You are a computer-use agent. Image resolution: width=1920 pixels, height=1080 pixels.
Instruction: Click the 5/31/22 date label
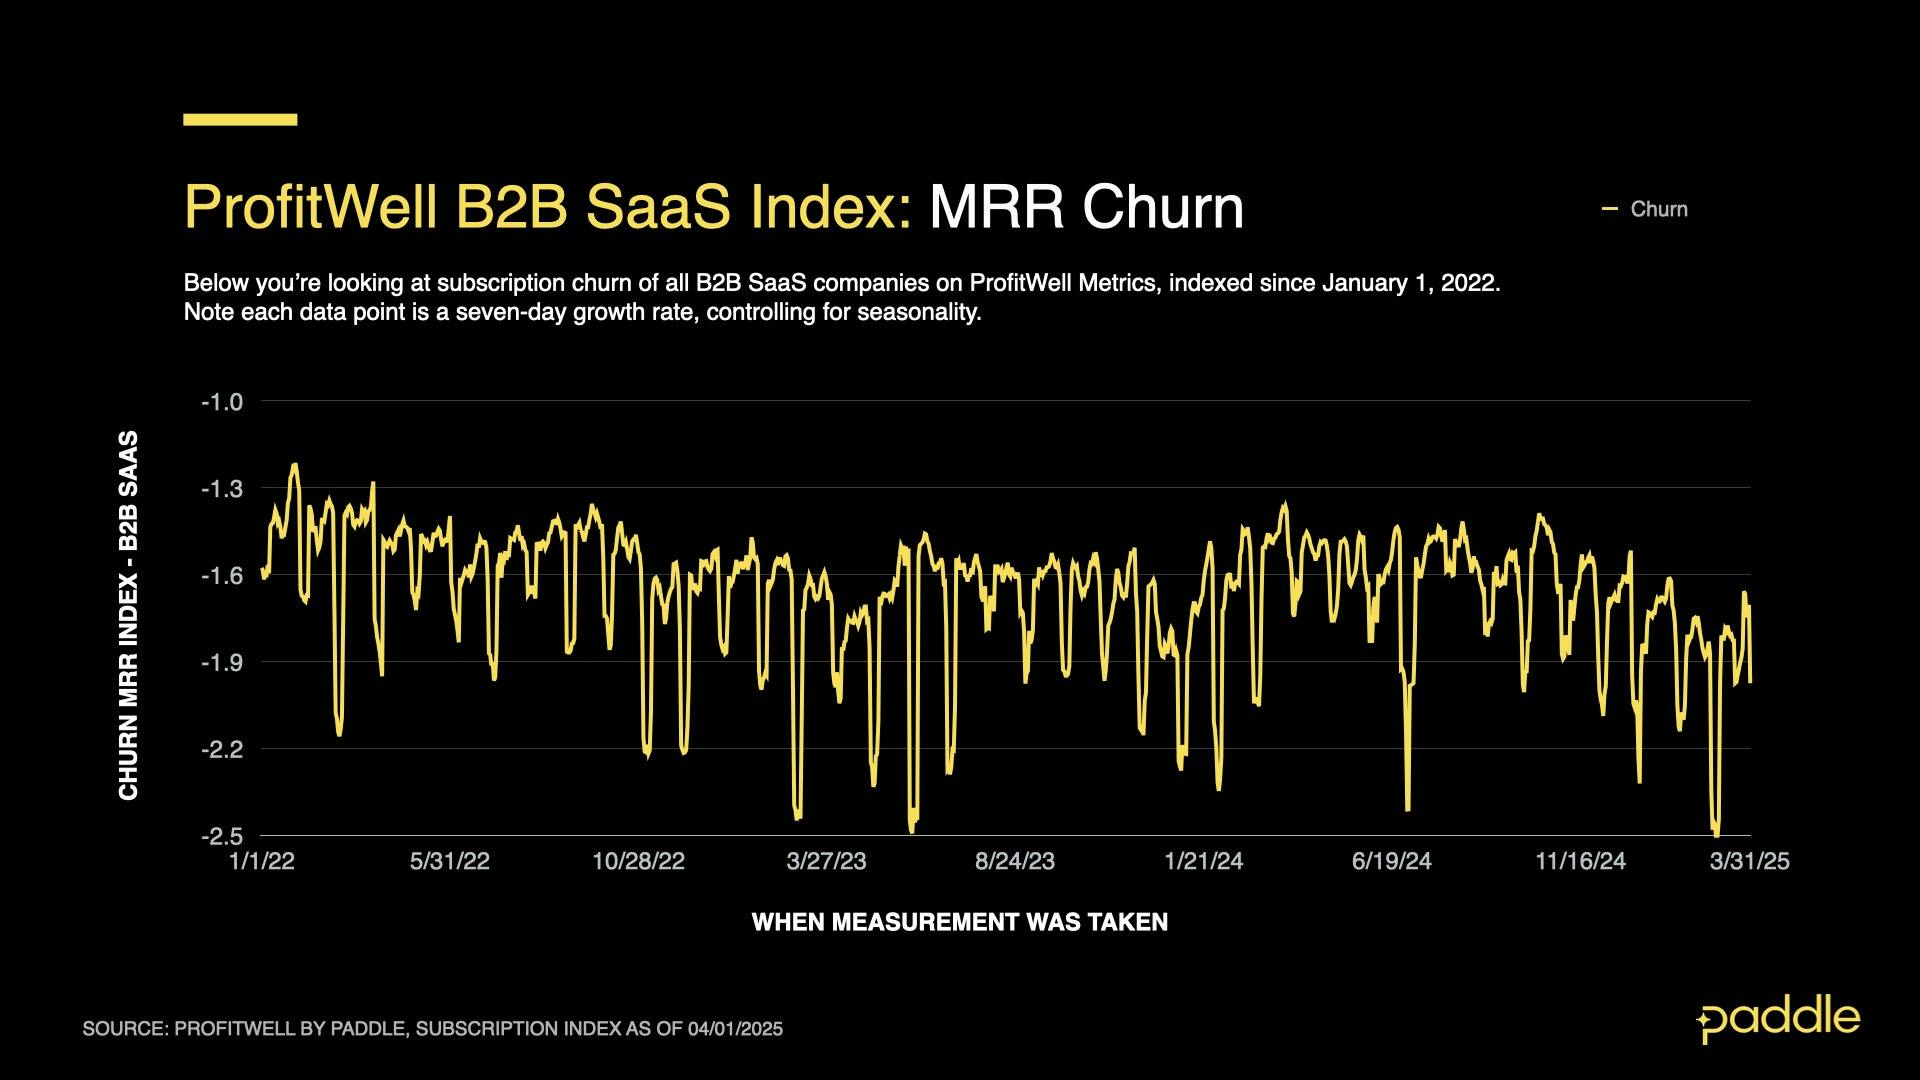click(x=450, y=861)
